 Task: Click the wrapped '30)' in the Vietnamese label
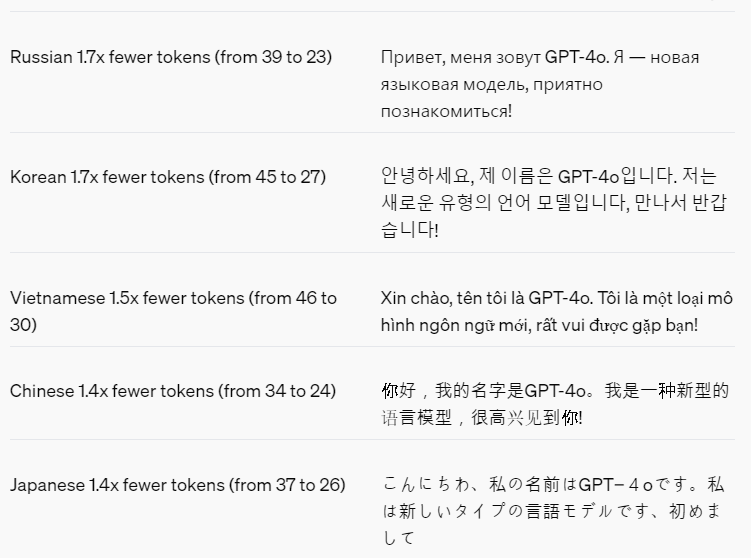tap(23, 325)
